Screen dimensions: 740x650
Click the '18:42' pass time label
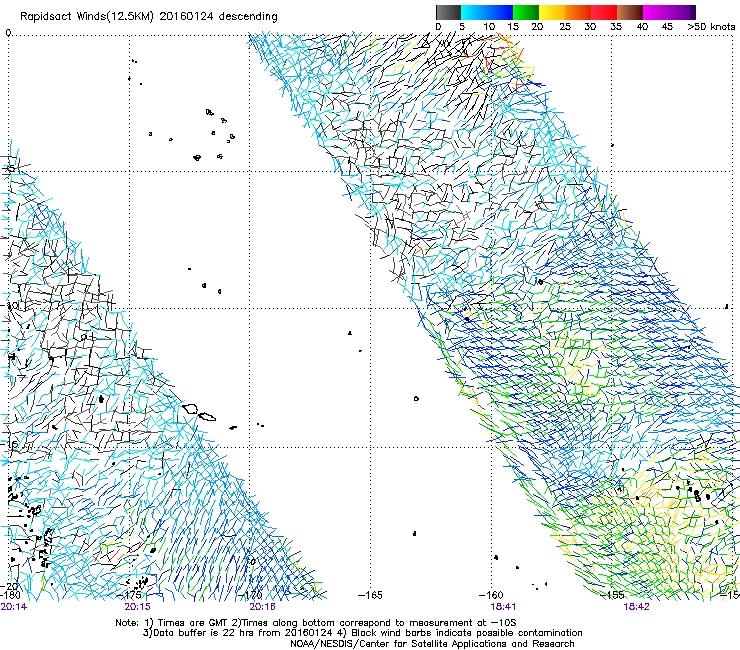(x=636, y=607)
